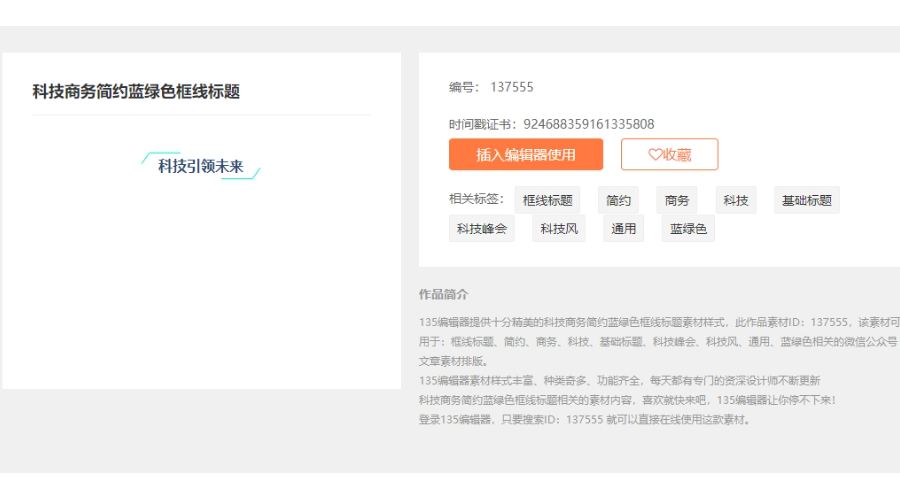Click the heart icon in 收藏 button
The height and width of the screenshot is (500, 900).
(x=655, y=154)
